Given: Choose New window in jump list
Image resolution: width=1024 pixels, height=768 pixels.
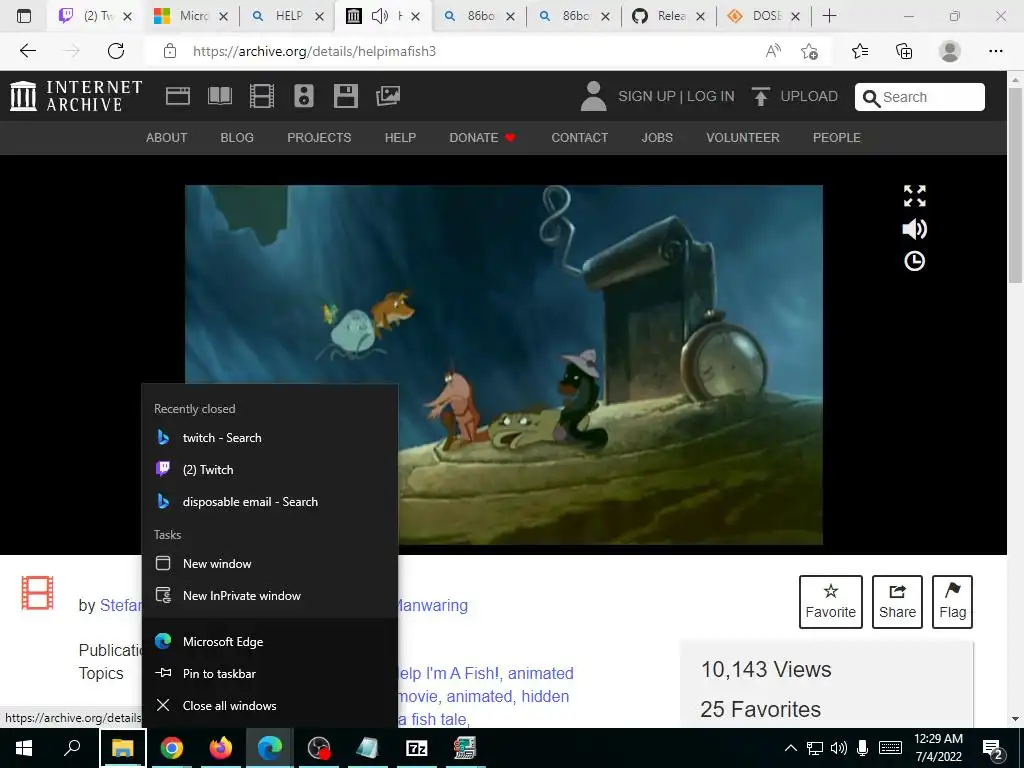Looking at the screenshot, I should (270, 564).
